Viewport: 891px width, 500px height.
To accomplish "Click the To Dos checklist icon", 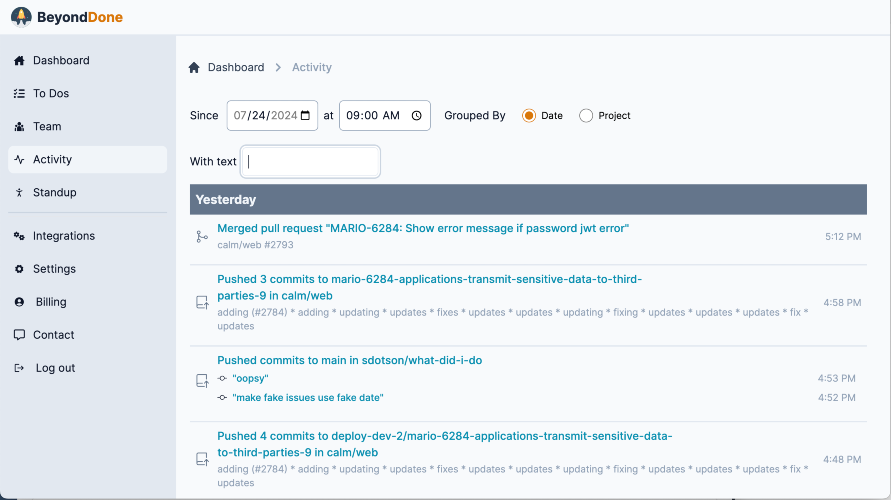I will coord(19,94).
